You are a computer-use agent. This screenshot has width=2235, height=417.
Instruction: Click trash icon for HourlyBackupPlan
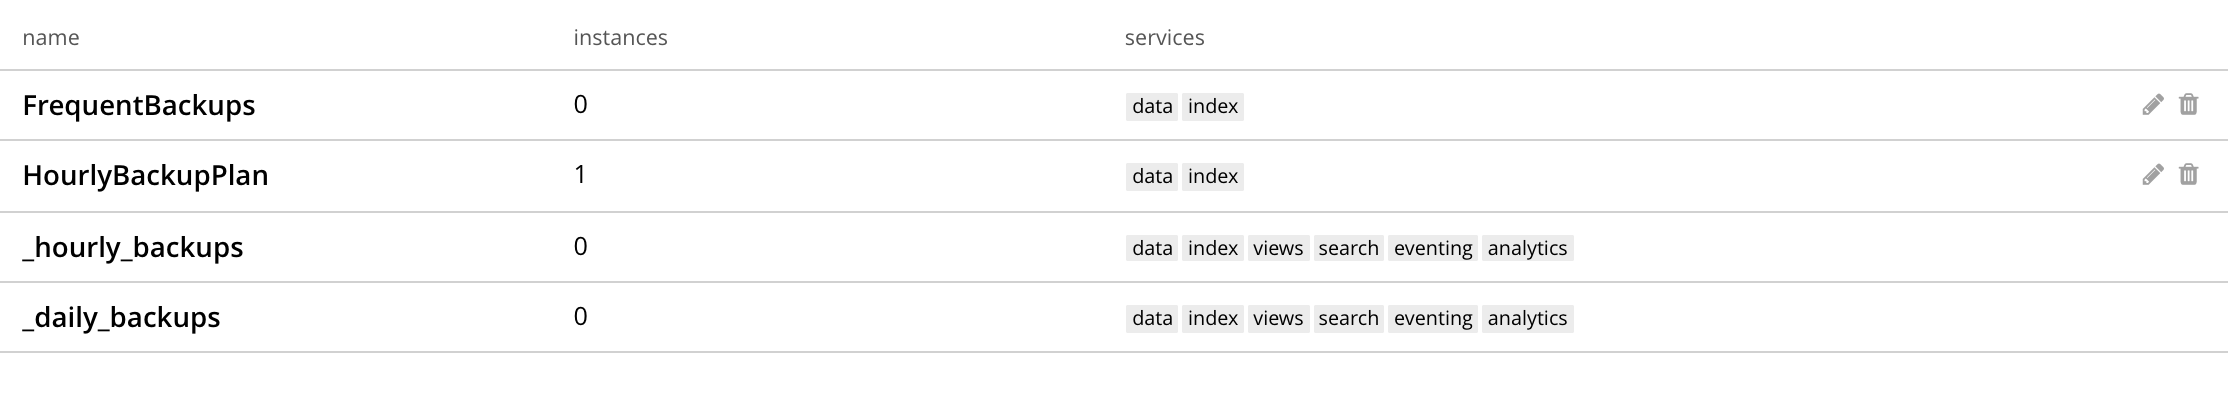pyautogui.click(x=2189, y=175)
